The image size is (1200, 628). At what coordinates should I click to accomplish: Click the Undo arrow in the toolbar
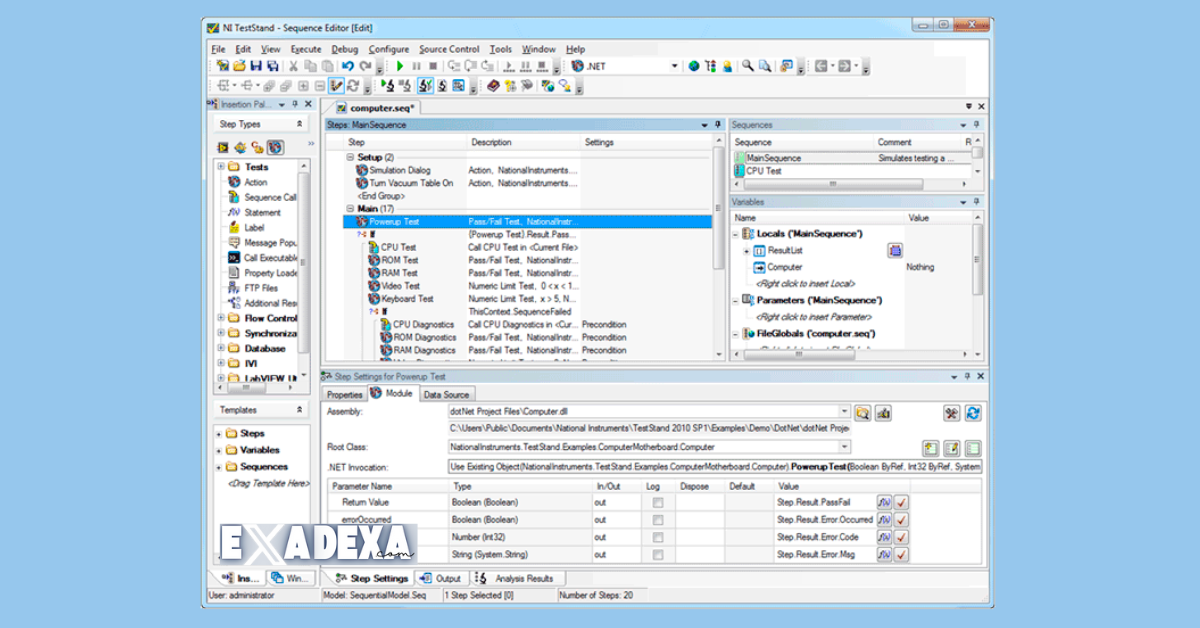pyautogui.click(x=348, y=67)
